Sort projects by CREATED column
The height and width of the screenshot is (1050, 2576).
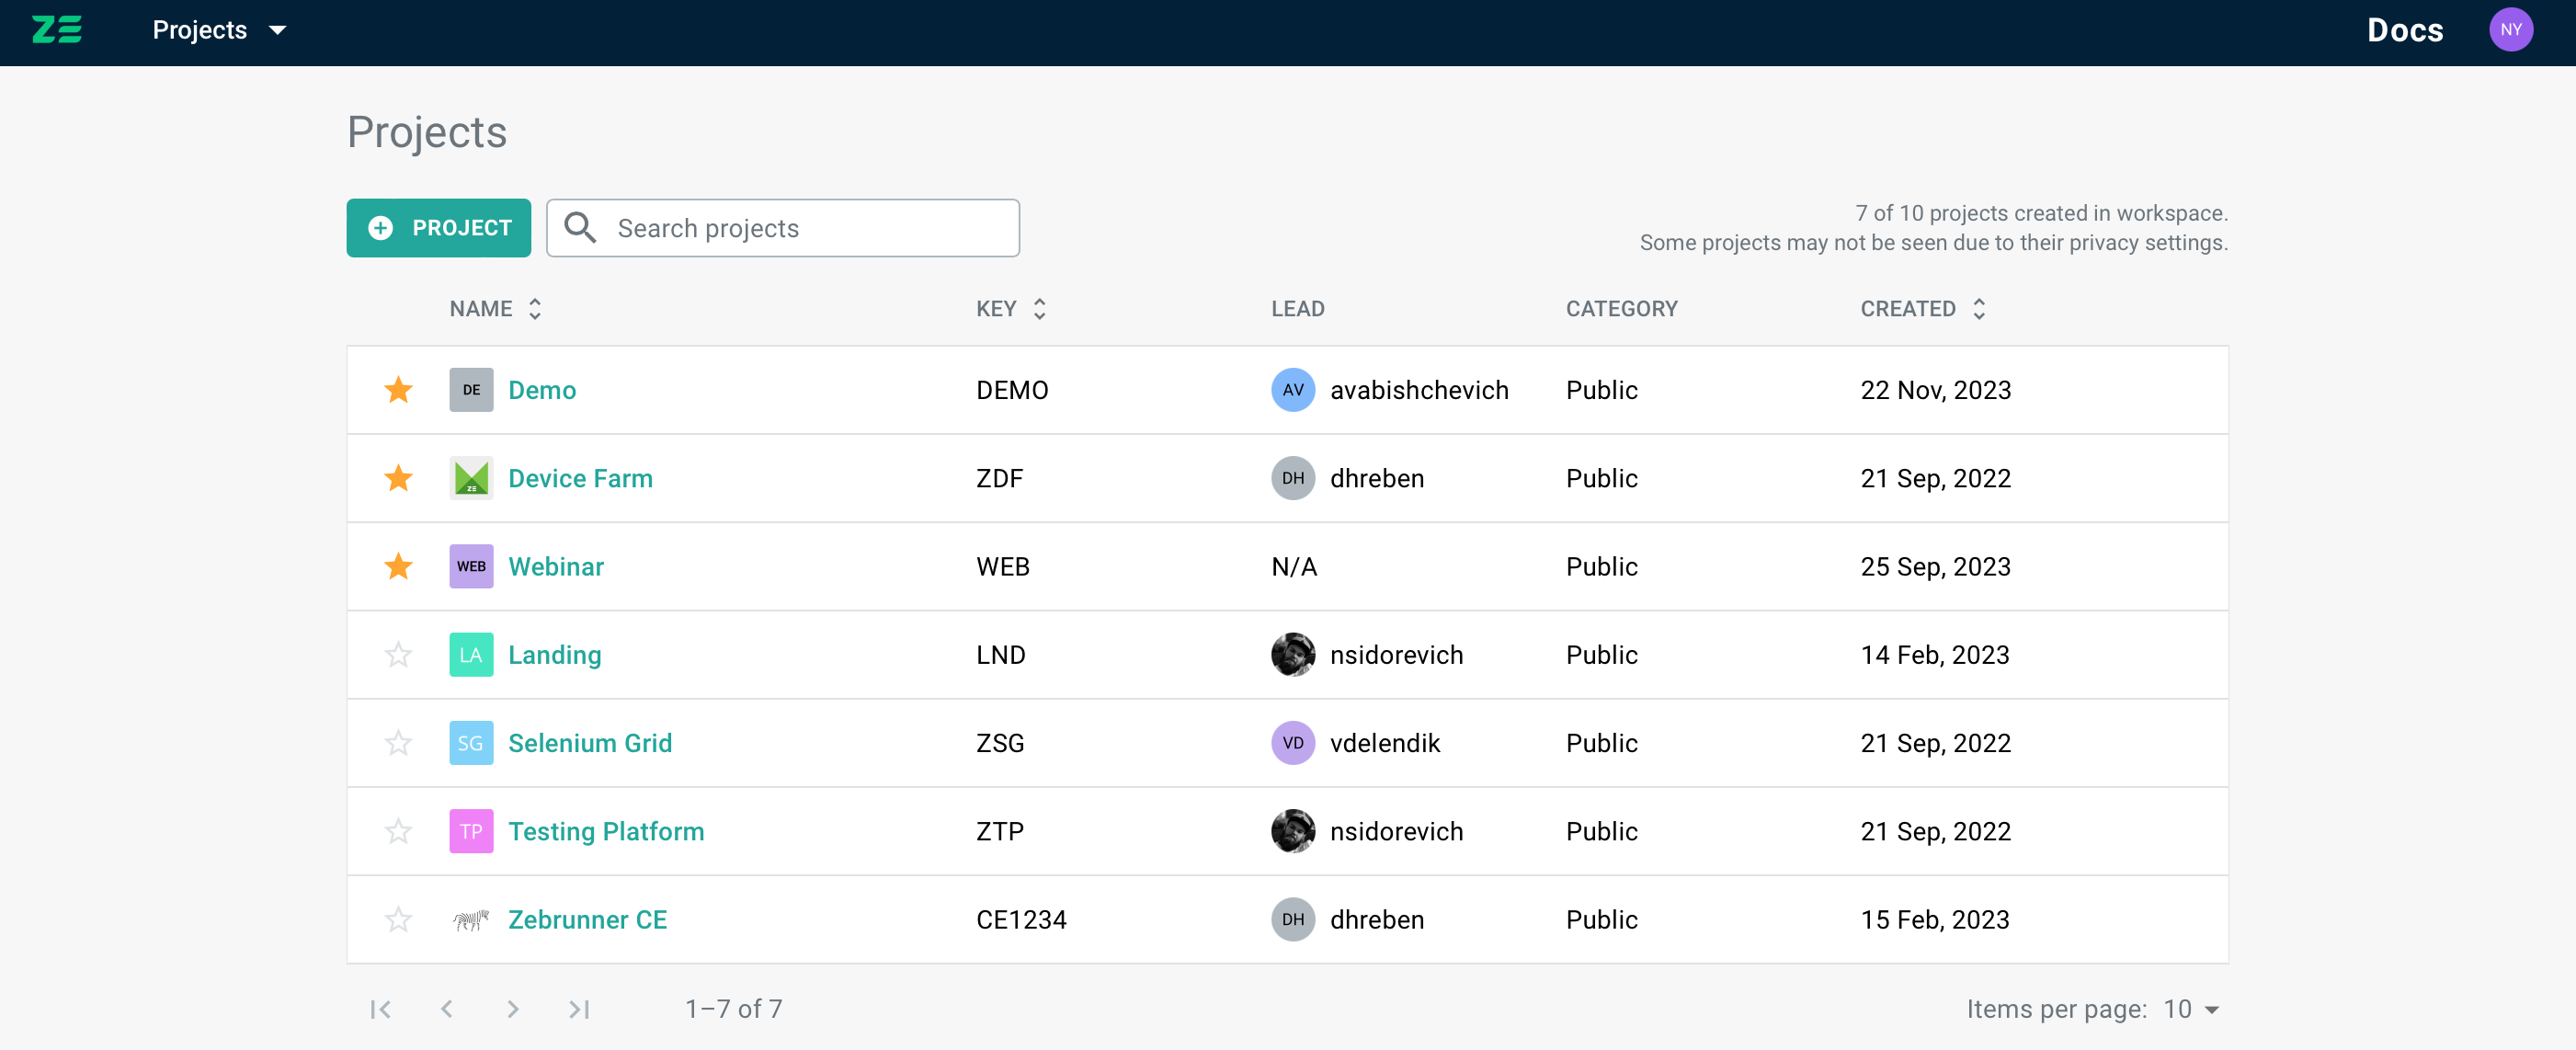coord(1922,309)
